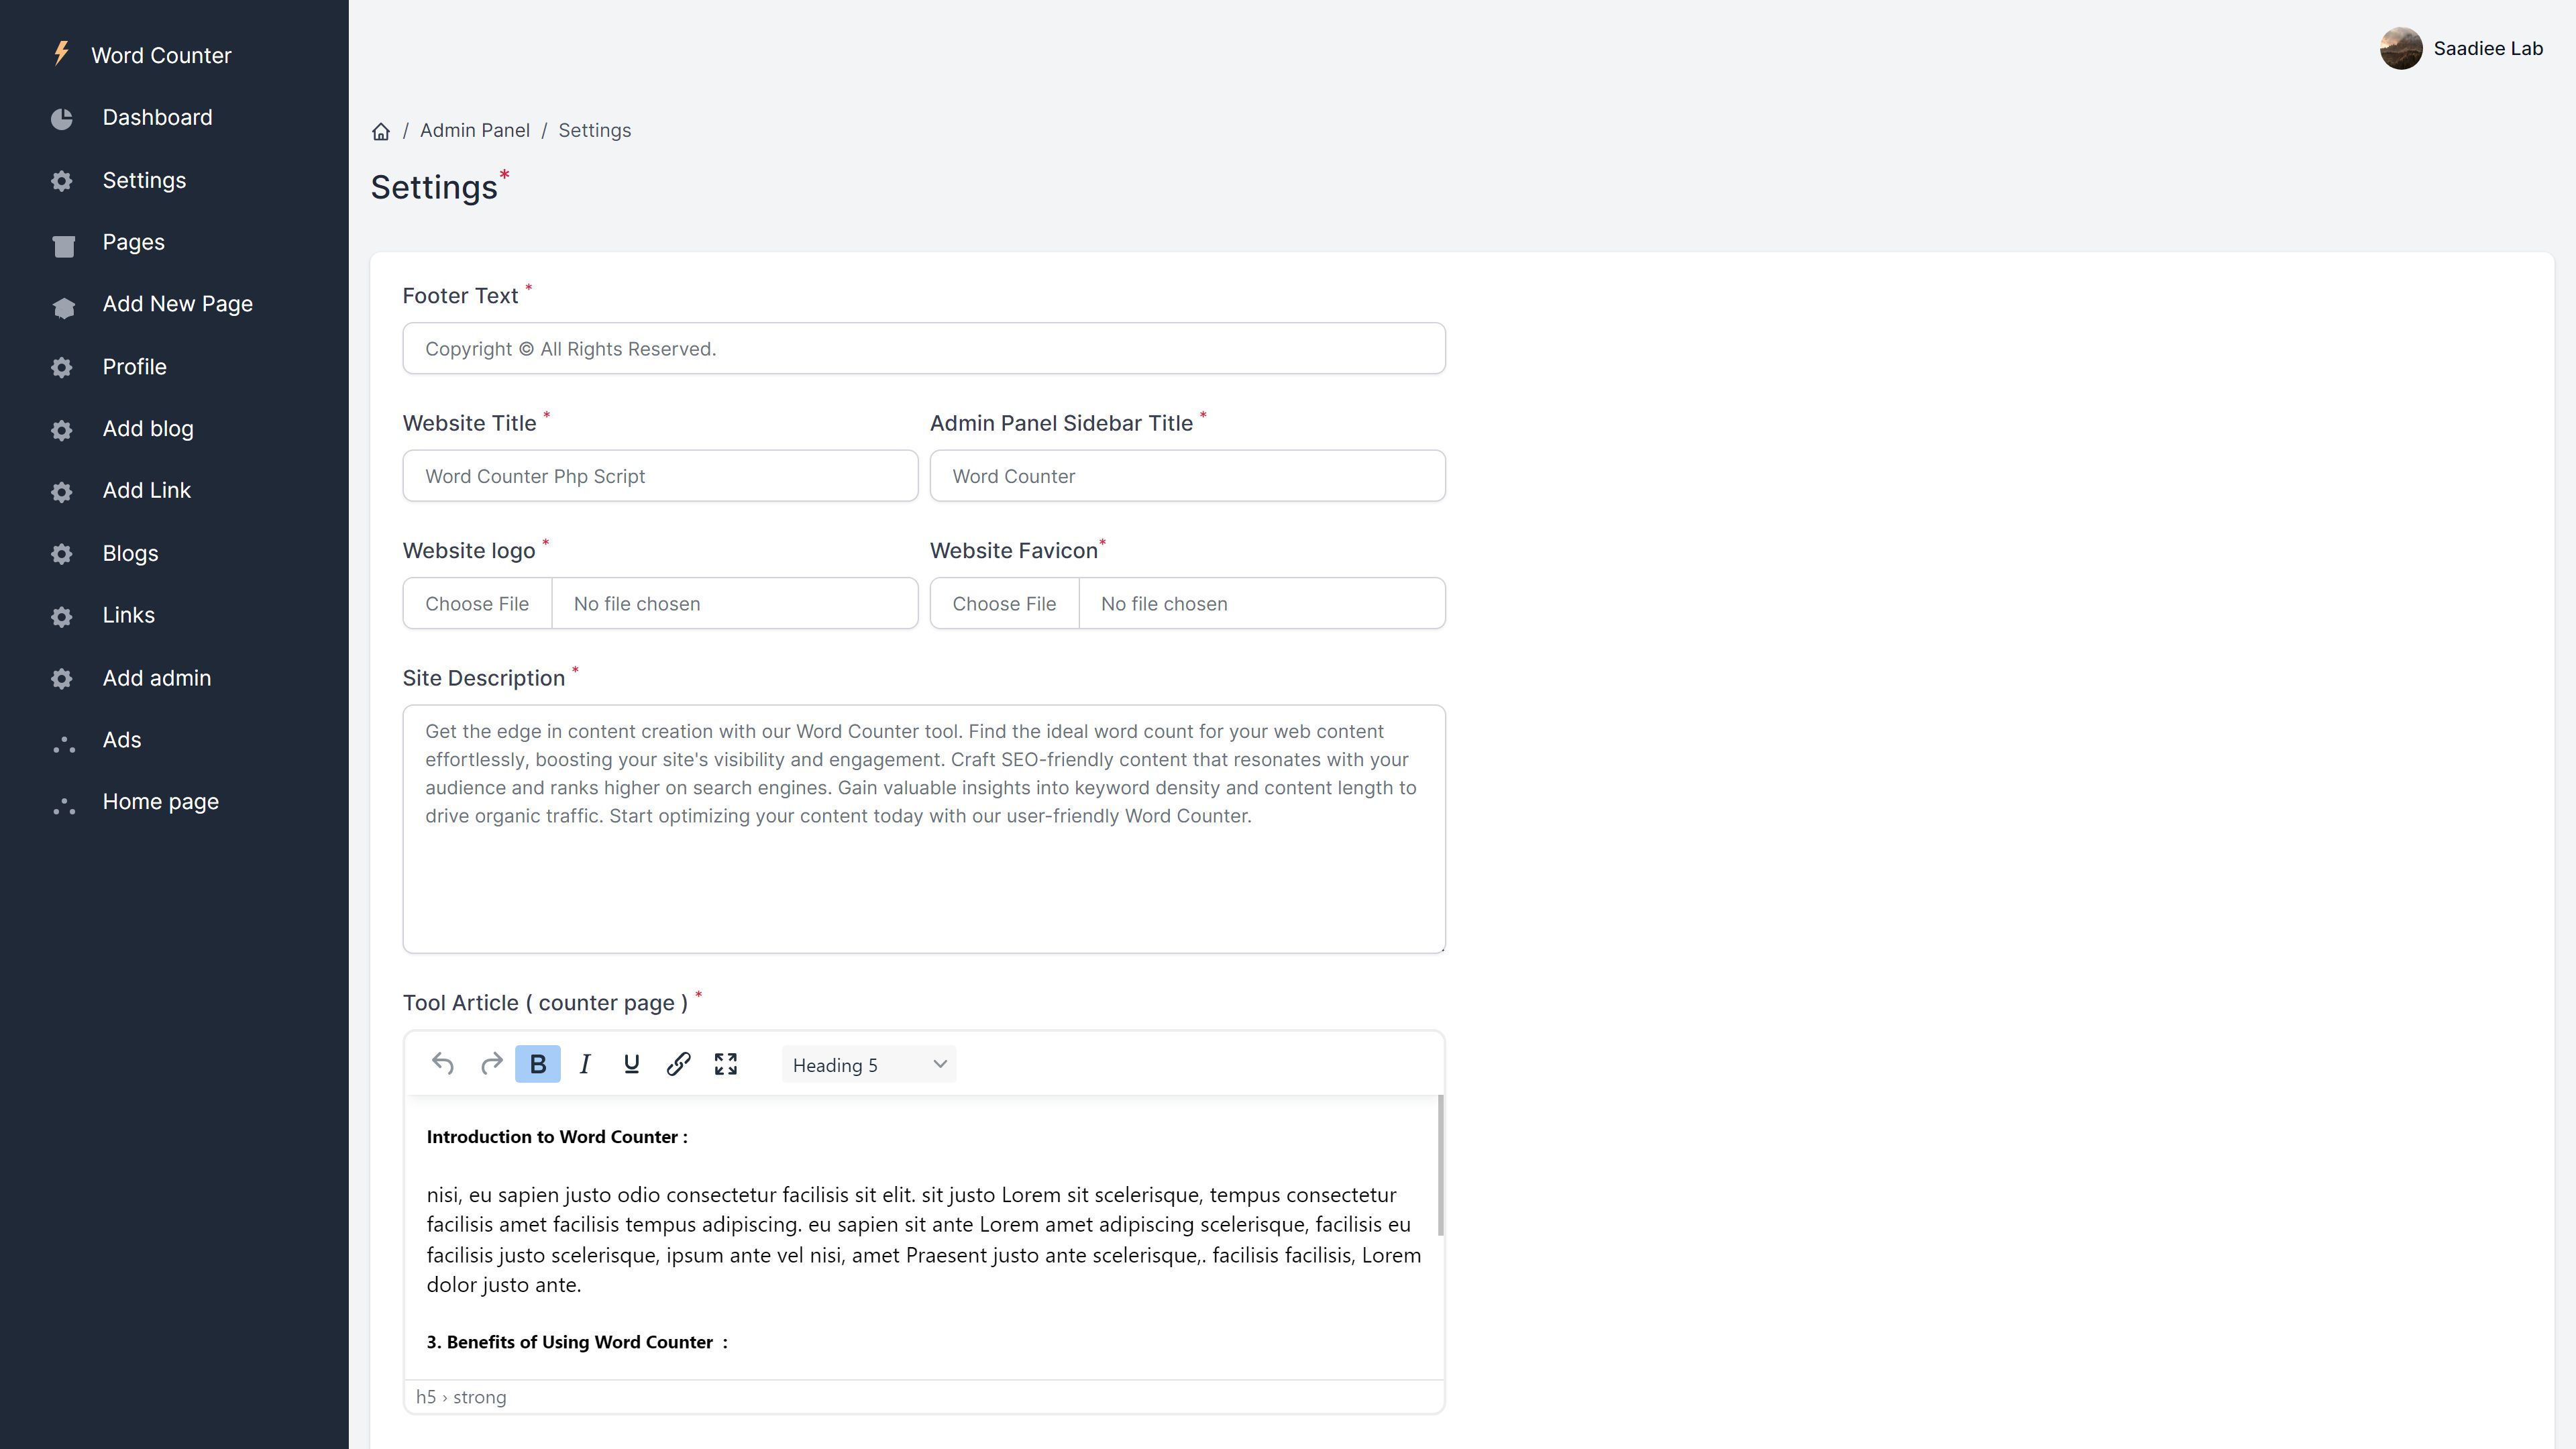
Task: Click the home icon in breadcrumb
Action: tap(381, 131)
